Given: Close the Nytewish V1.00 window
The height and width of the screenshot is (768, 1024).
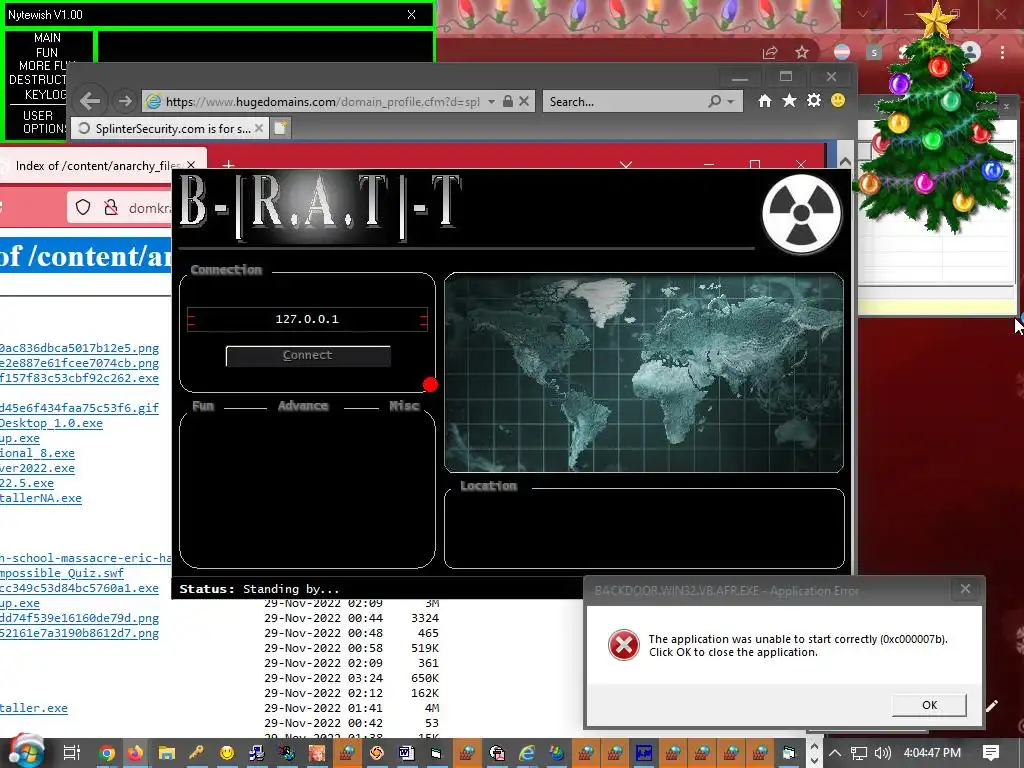Looking at the screenshot, I should coord(411,14).
